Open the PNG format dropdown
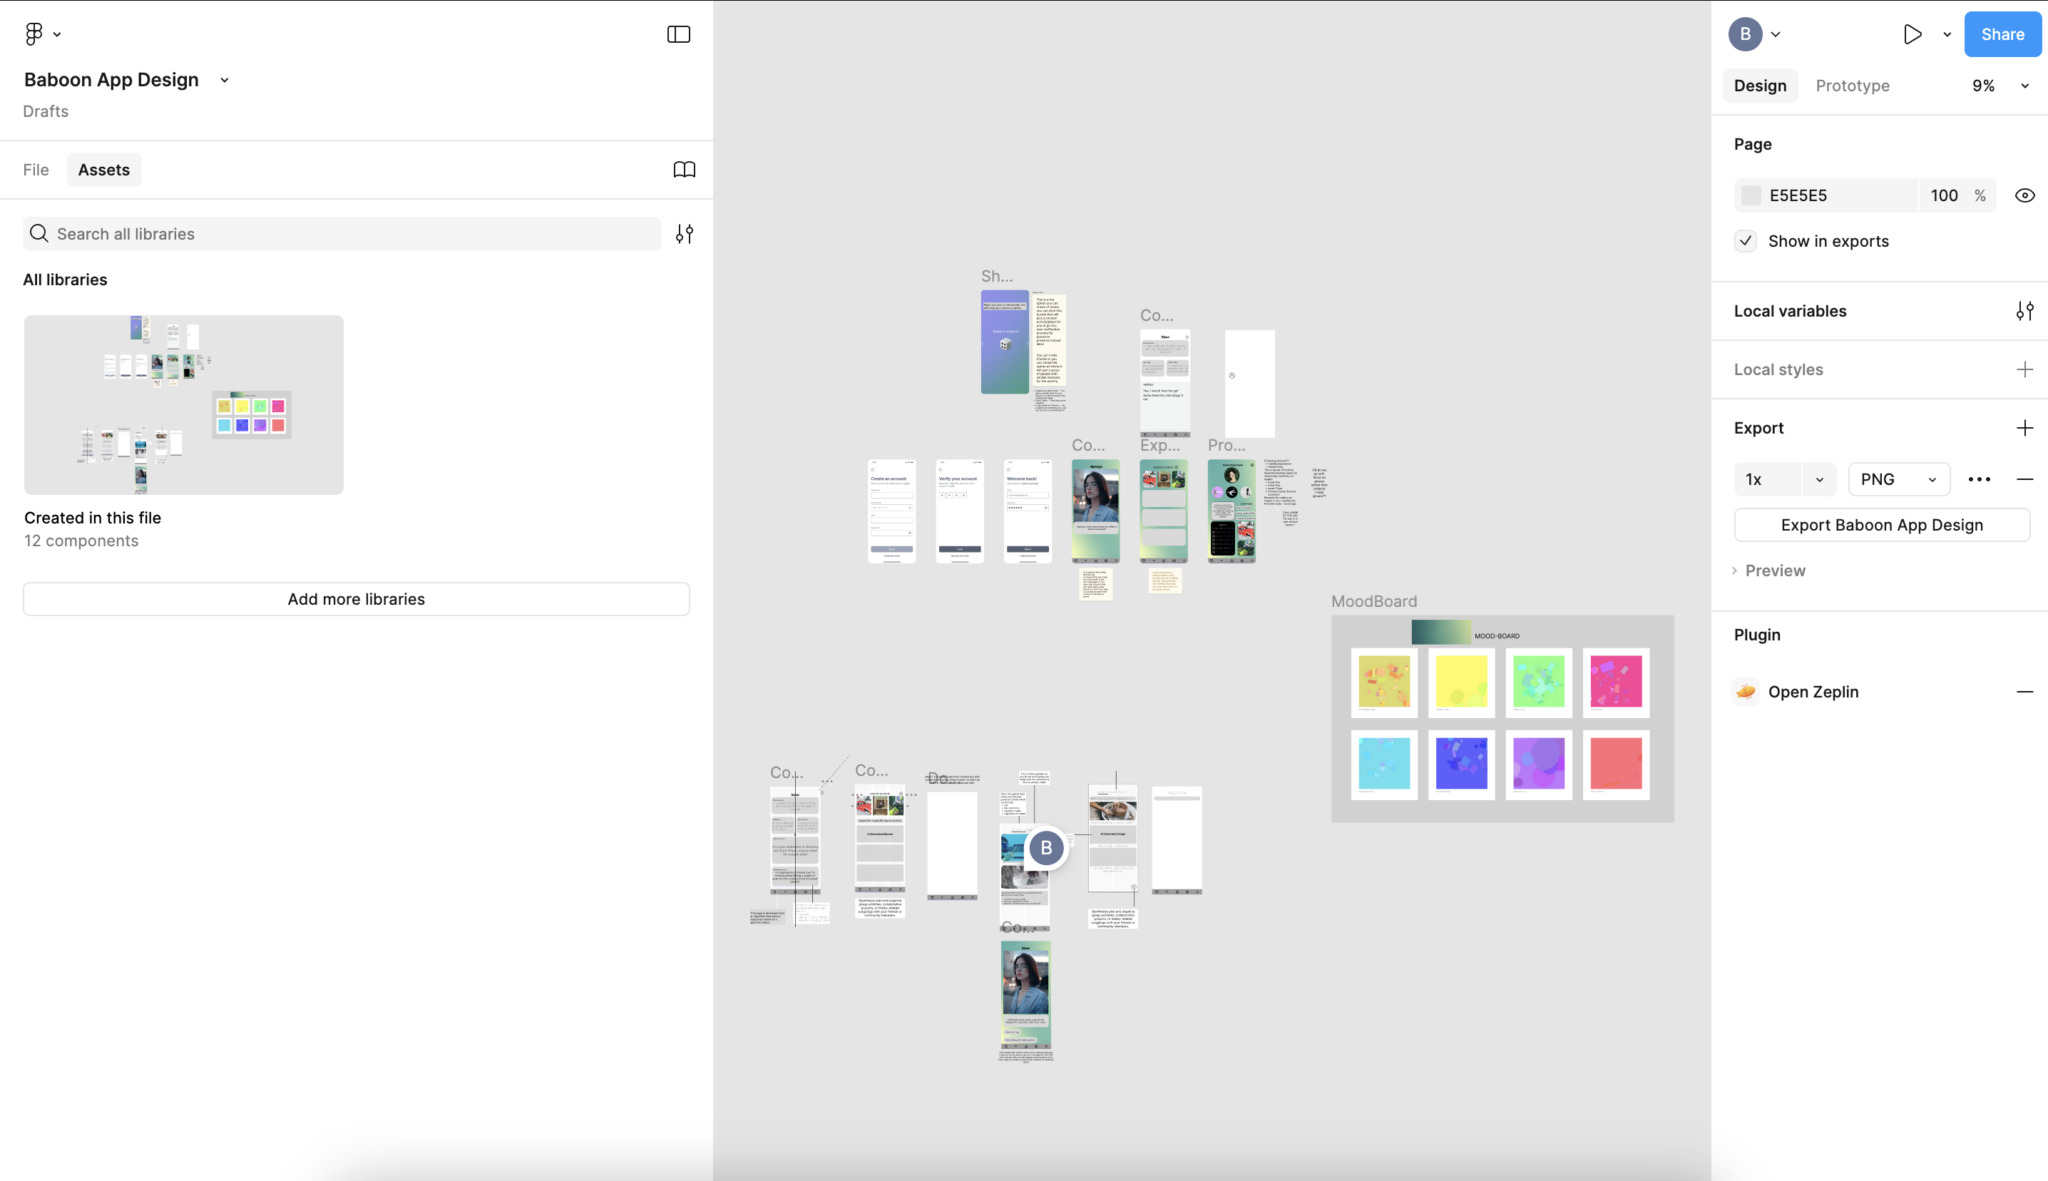 [x=1898, y=479]
